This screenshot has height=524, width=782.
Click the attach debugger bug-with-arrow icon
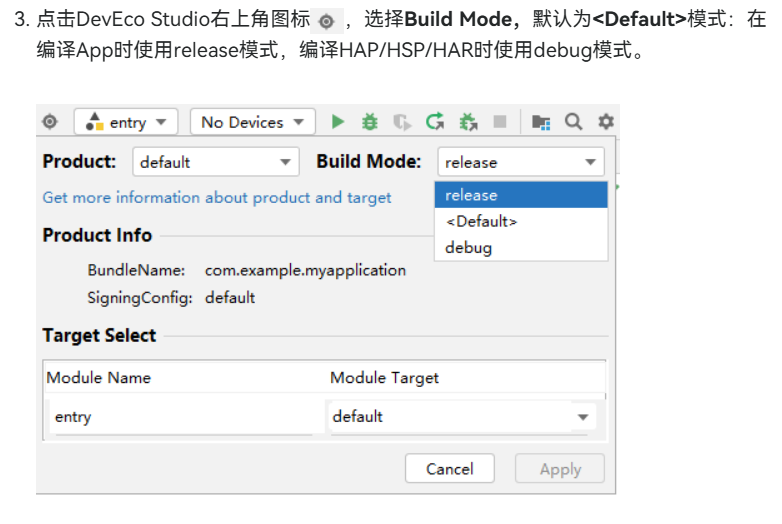click(468, 122)
